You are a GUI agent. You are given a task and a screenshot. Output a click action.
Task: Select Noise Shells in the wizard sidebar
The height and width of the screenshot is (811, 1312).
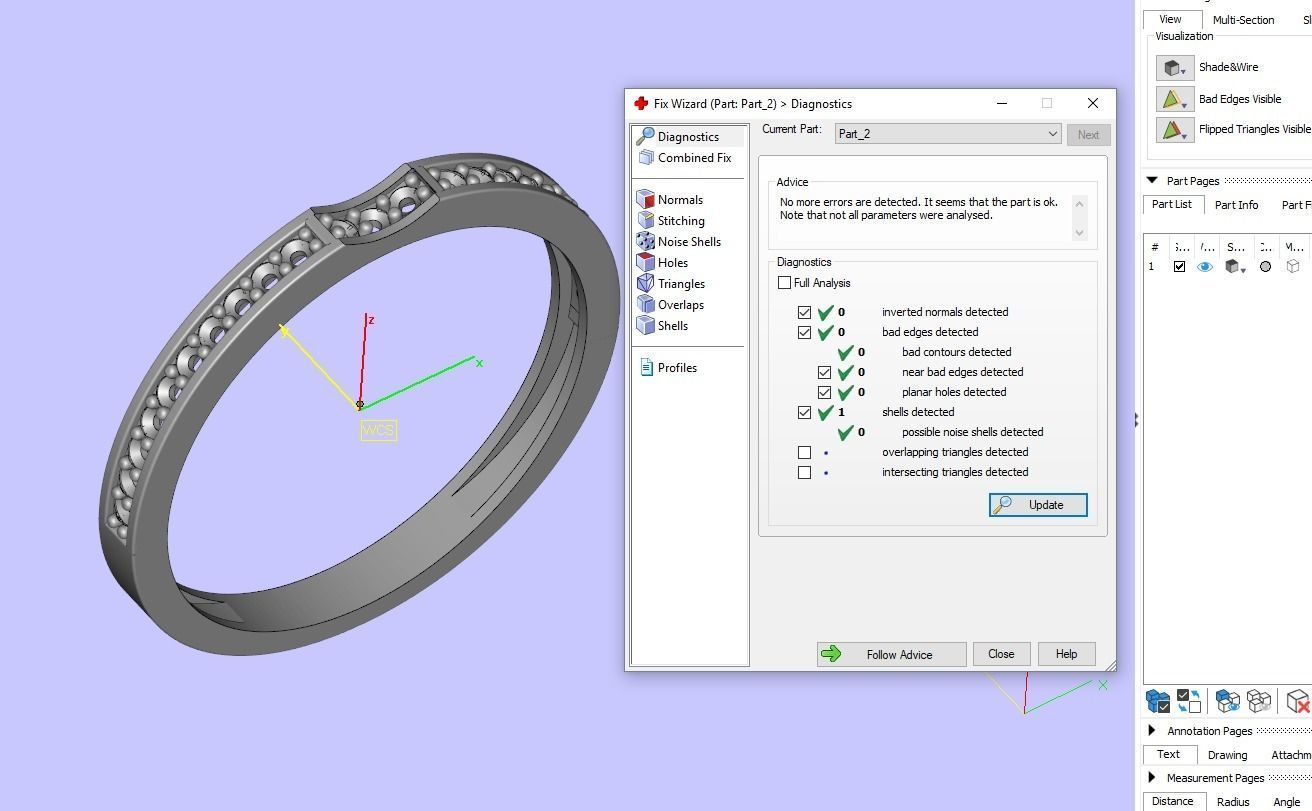pyautogui.click(x=688, y=242)
